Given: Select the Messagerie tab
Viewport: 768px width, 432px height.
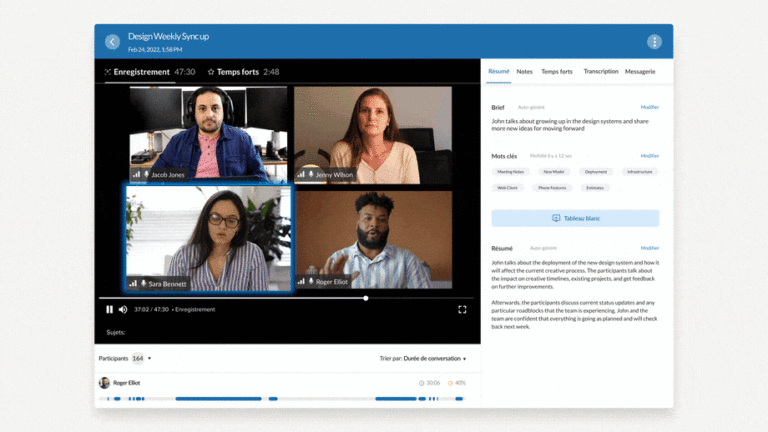Looking at the screenshot, I should pos(640,72).
